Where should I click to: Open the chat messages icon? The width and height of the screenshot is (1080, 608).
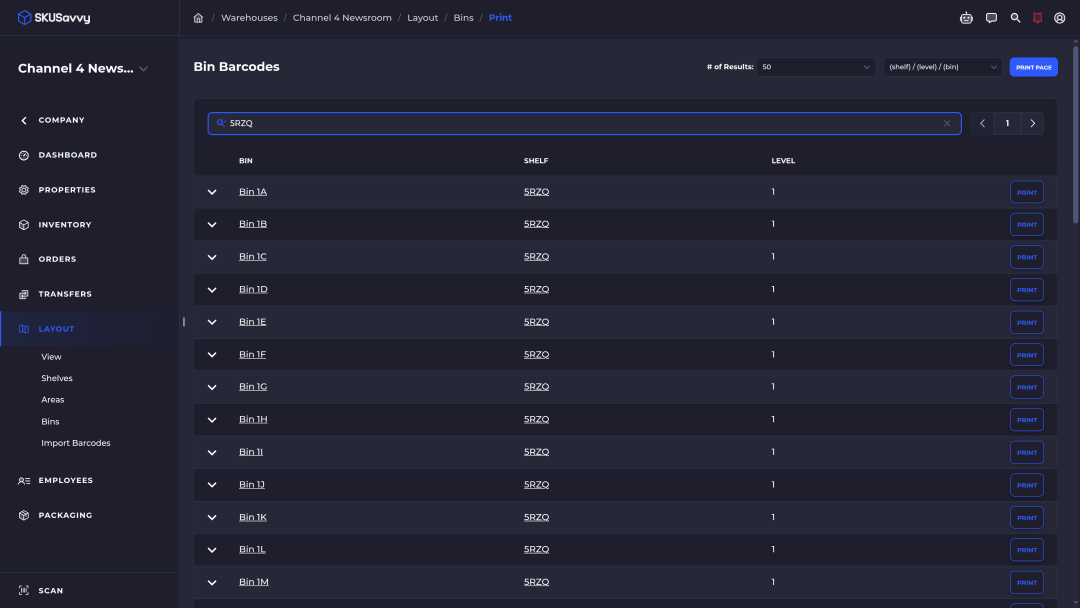pos(991,18)
